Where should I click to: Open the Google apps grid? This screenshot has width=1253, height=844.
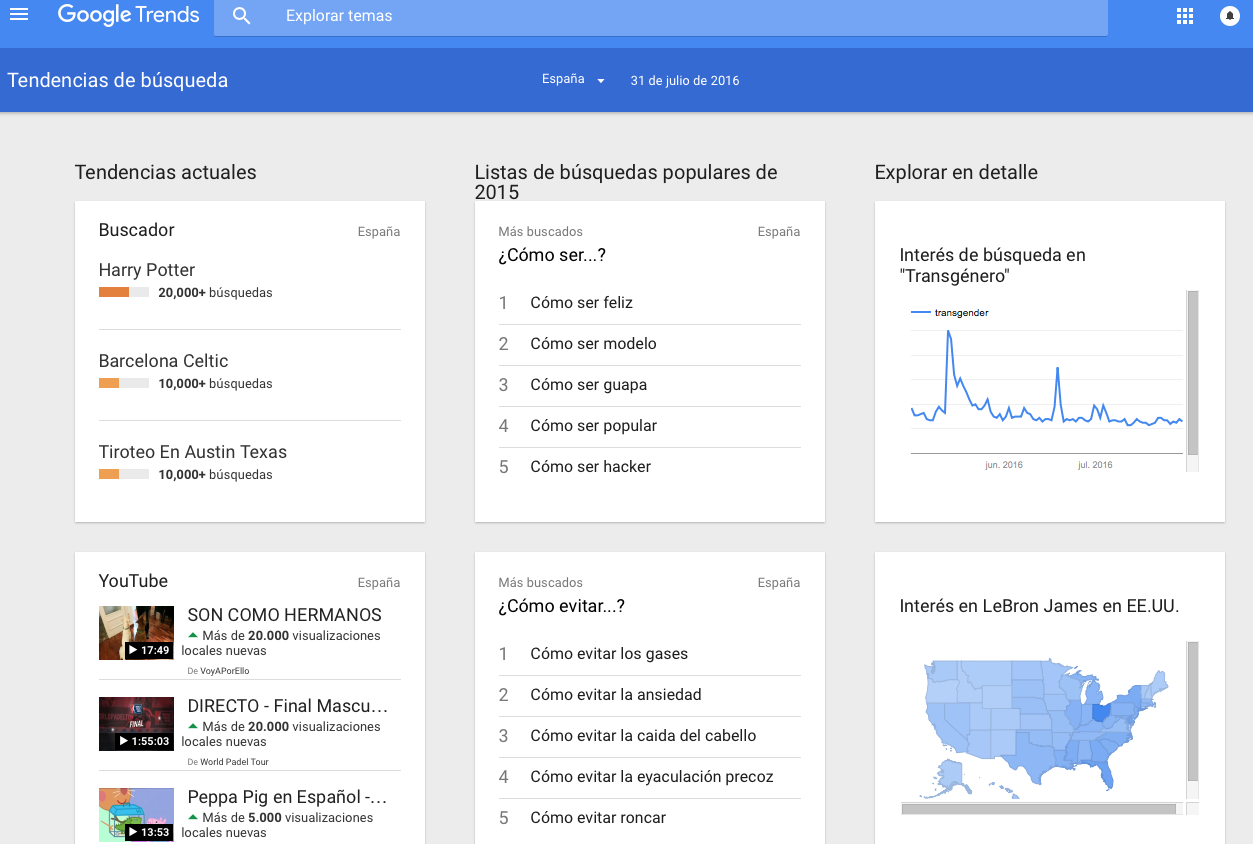1185,16
